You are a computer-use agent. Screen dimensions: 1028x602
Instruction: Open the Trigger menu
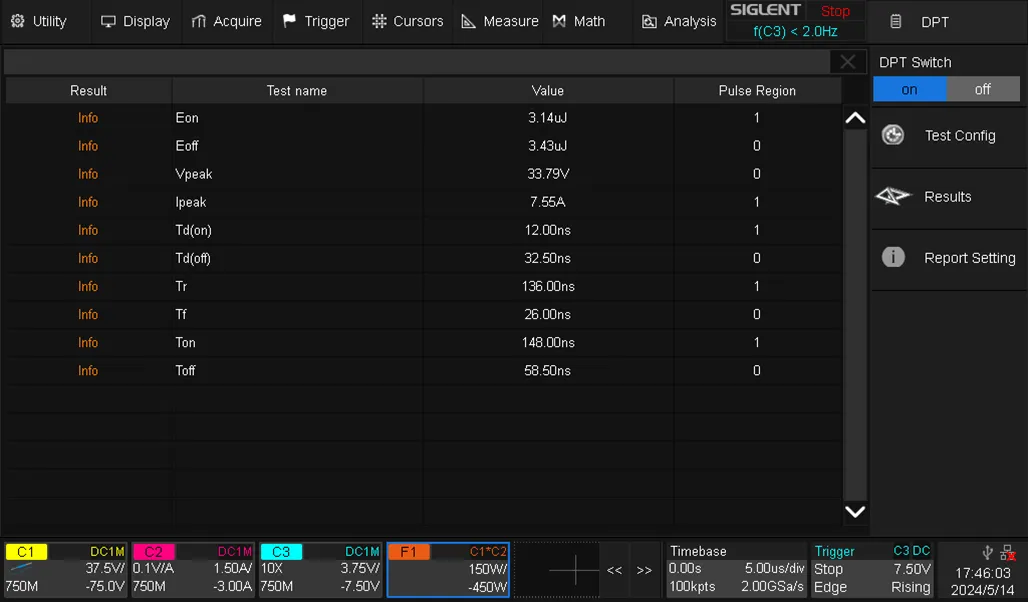[316, 21]
